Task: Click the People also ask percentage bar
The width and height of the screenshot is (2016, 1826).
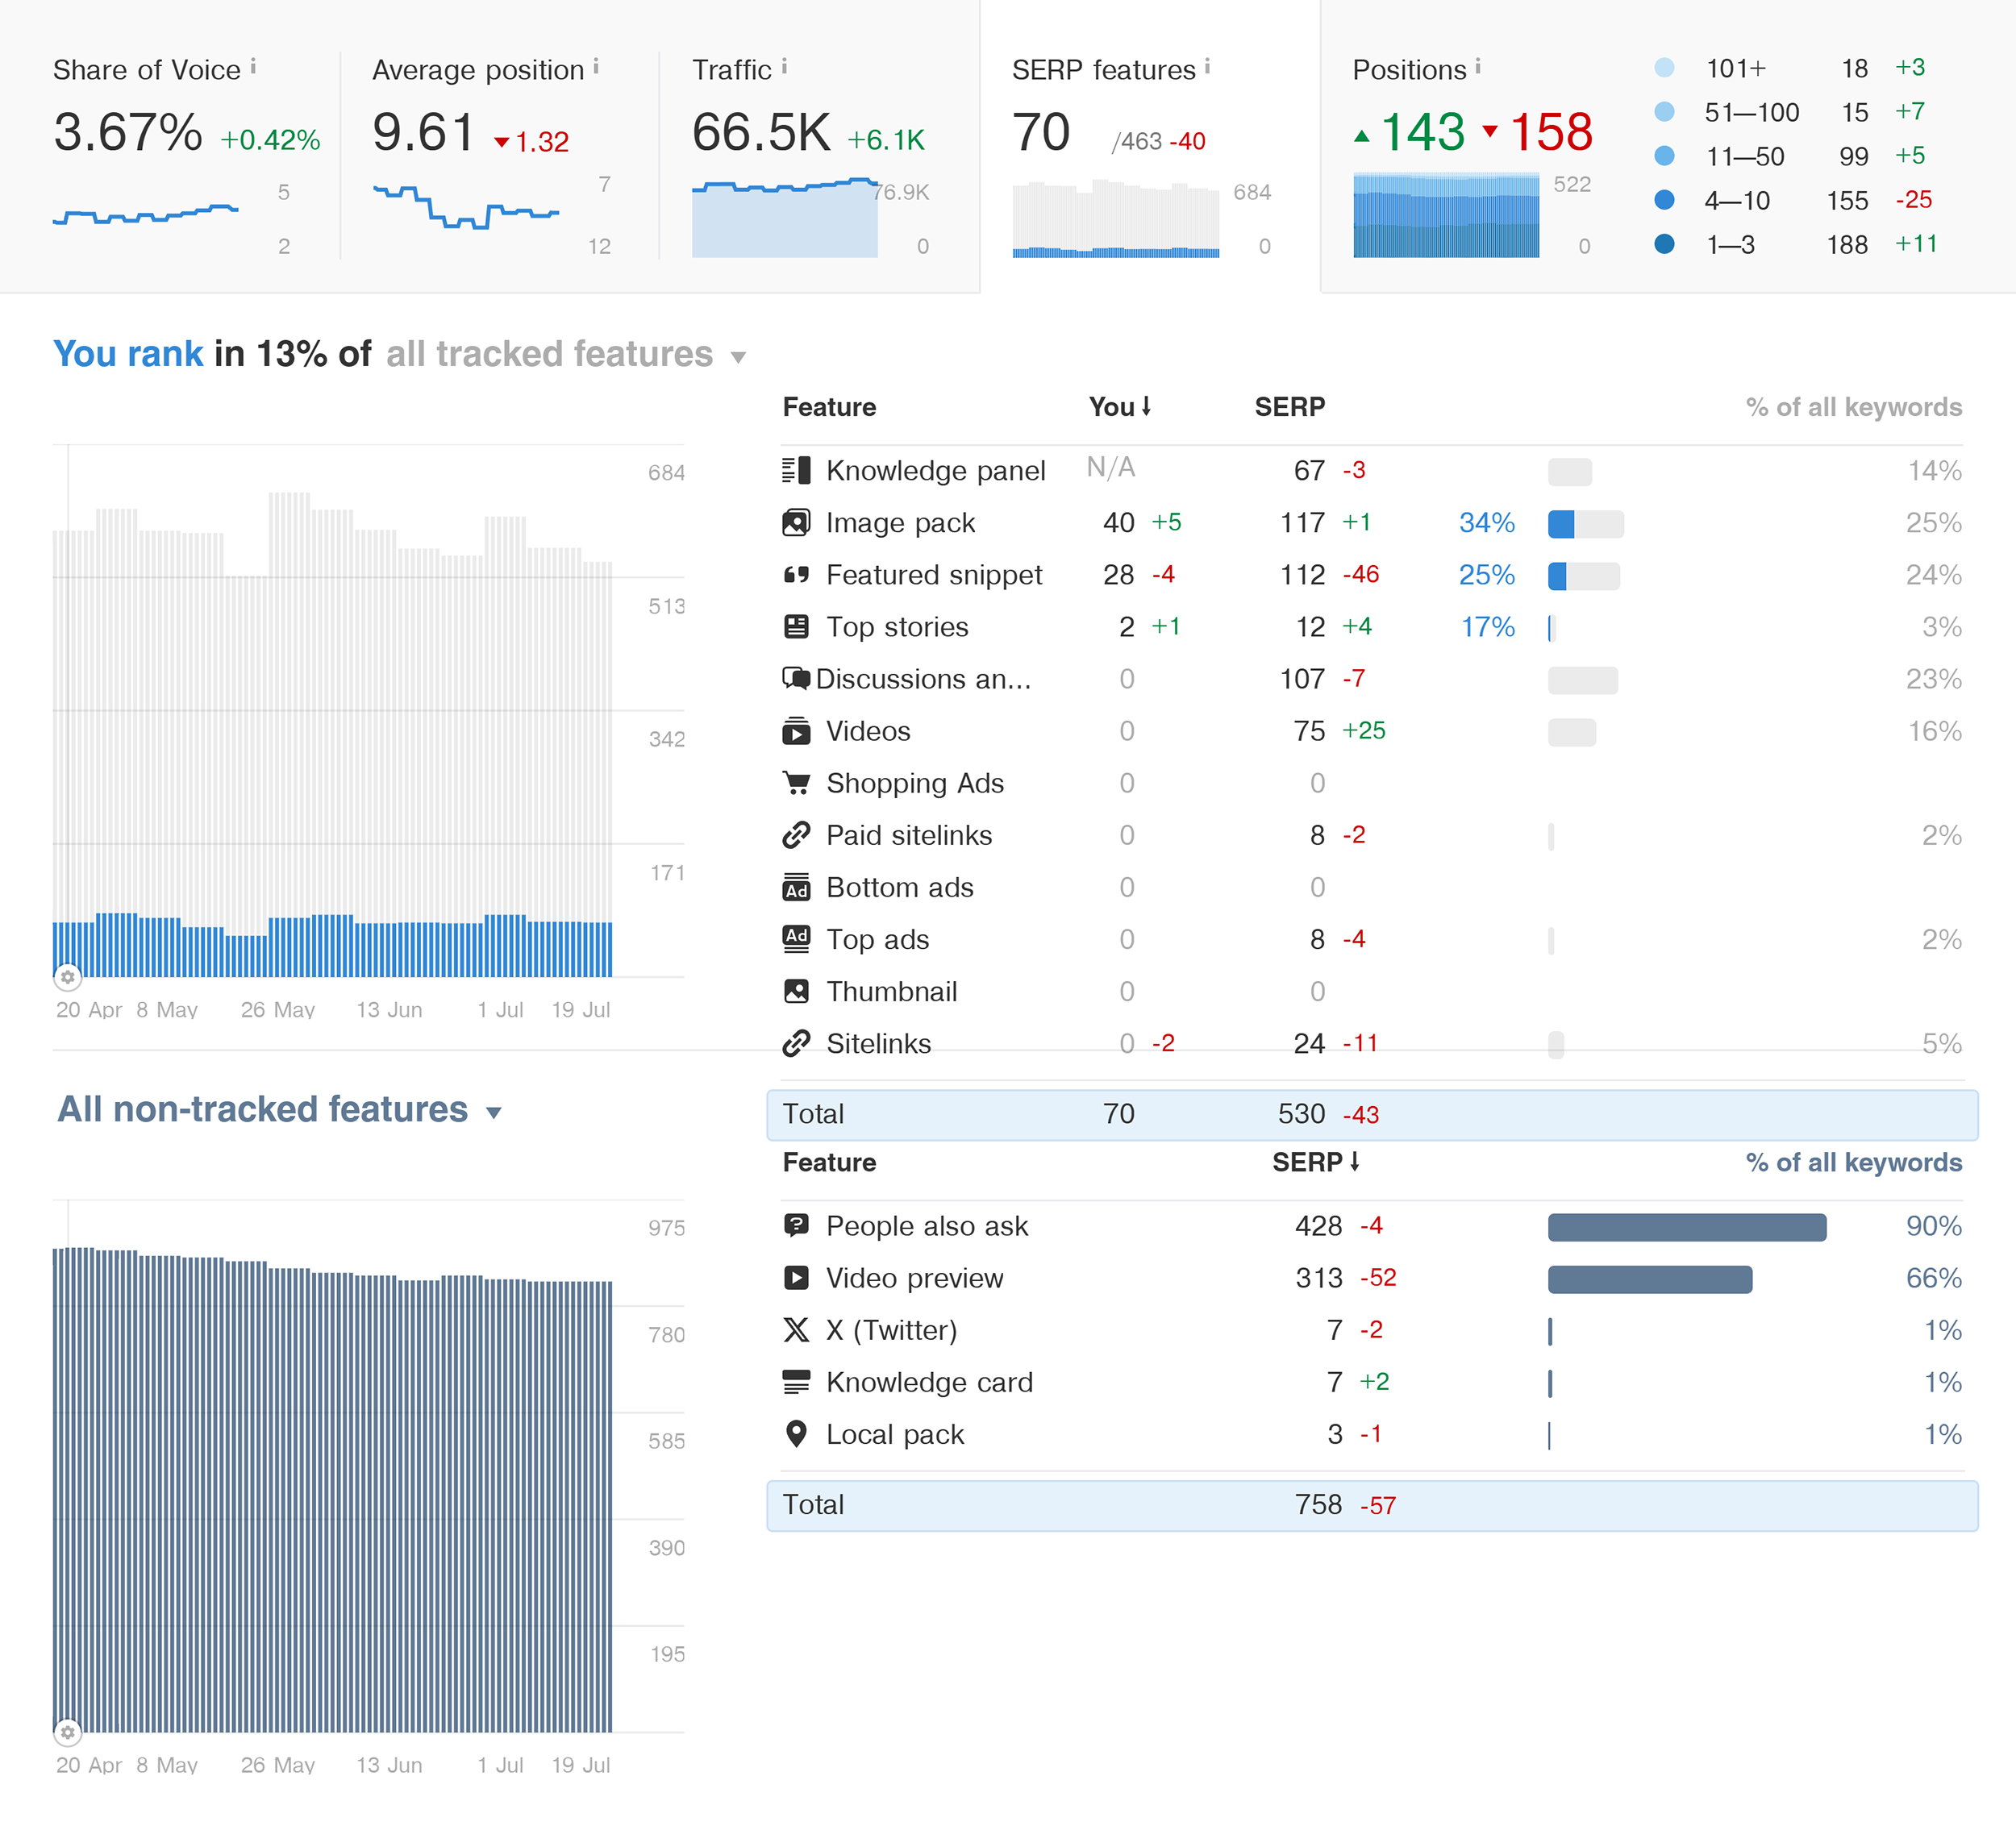Action: 1687,1226
